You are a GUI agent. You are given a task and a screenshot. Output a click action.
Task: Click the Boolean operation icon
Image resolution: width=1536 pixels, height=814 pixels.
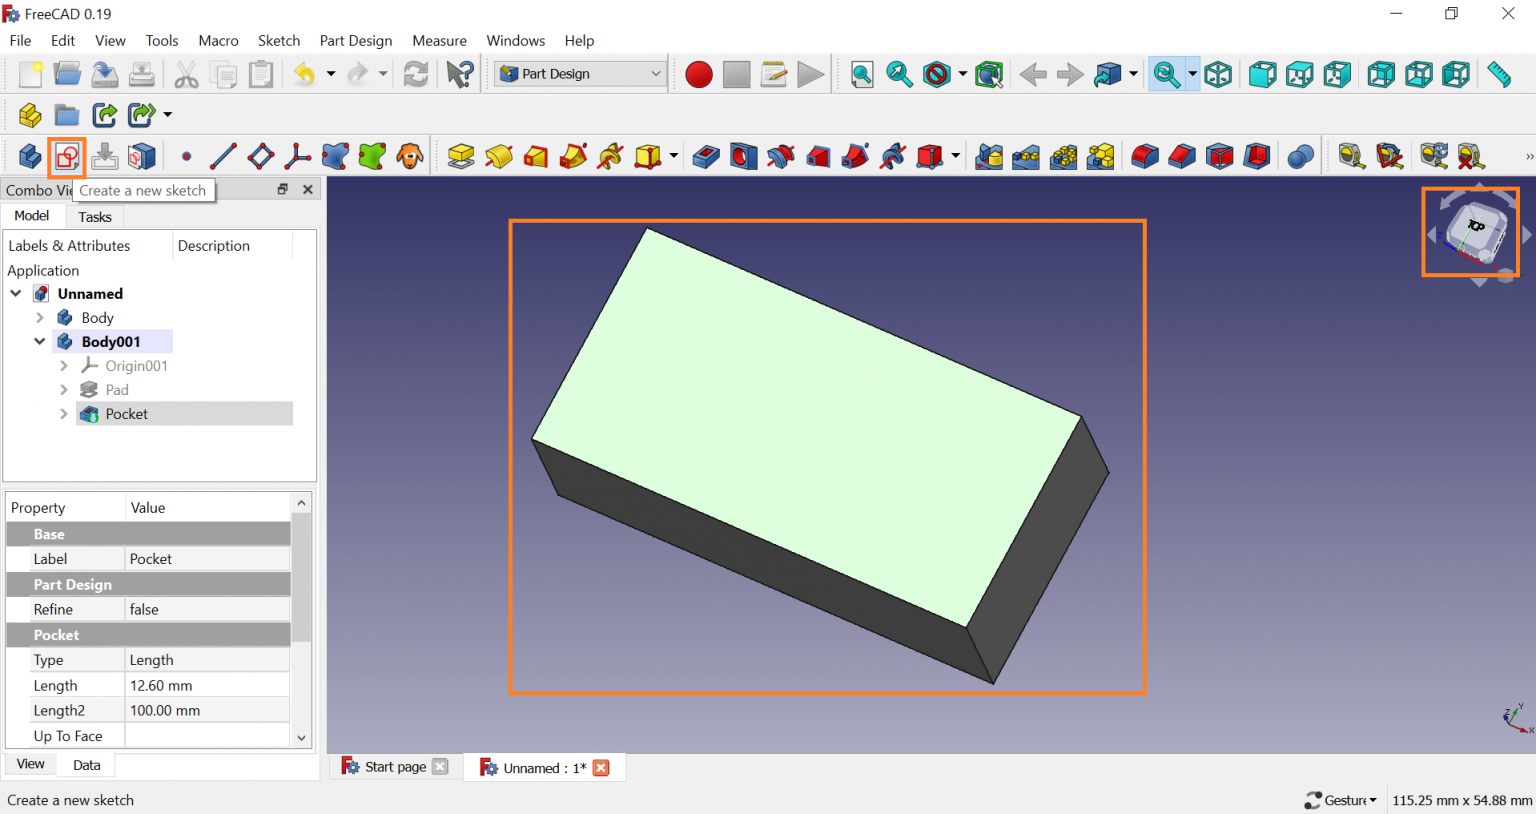pyautogui.click(x=1300, y=157)
